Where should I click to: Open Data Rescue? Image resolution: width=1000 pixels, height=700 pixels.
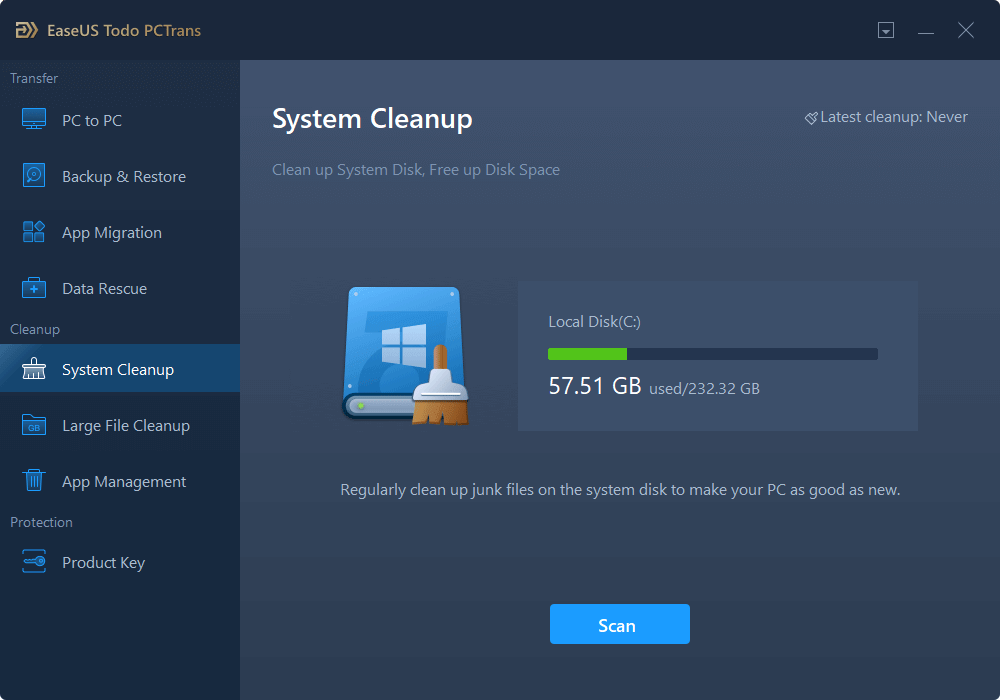(x=120, y=288)
